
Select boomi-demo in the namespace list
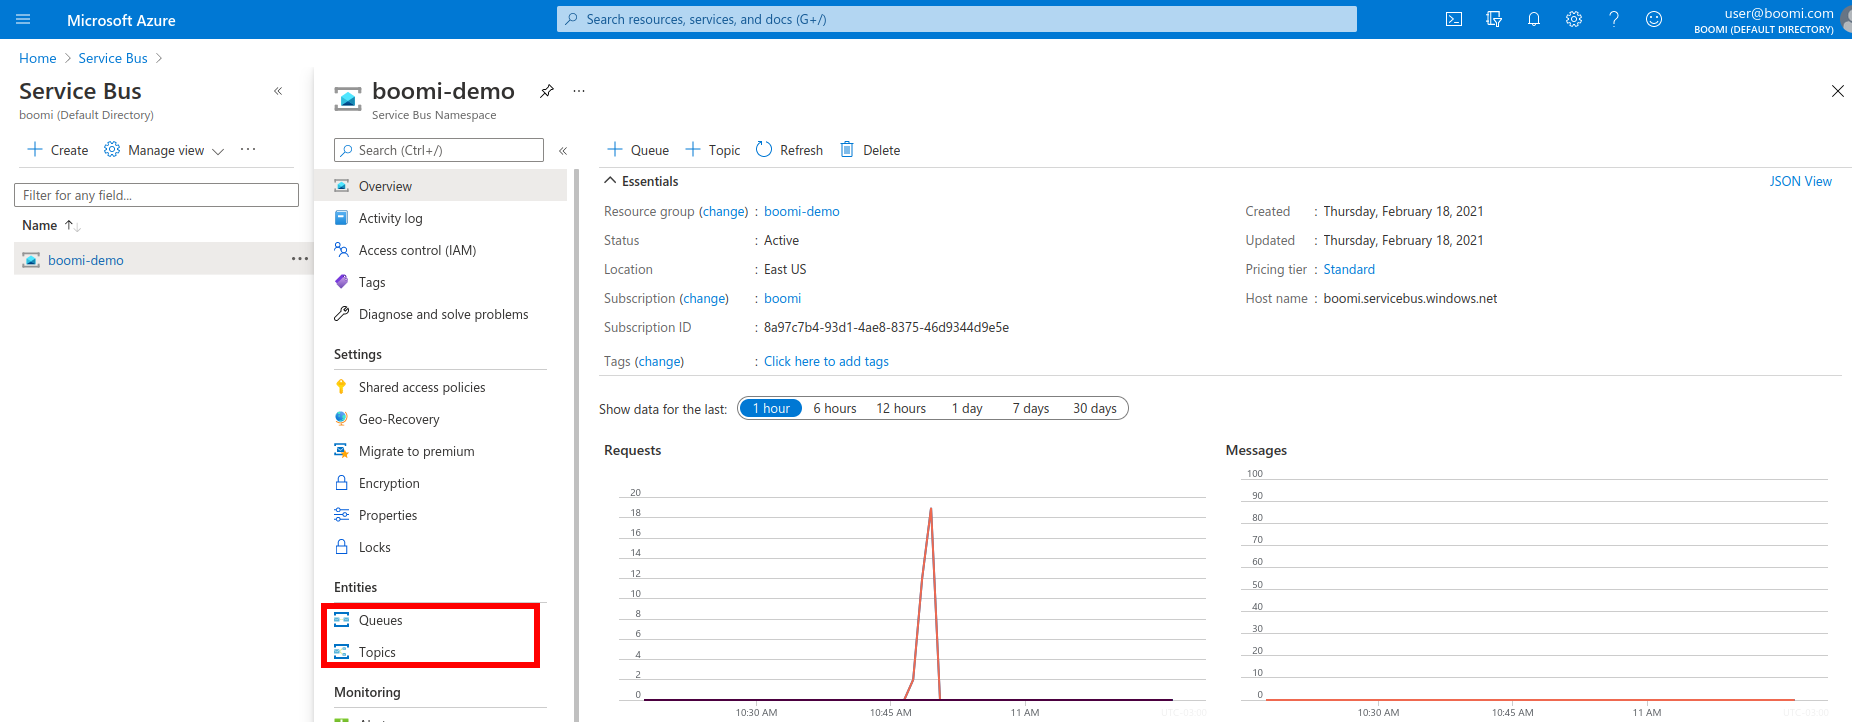(x=86, y=260)
